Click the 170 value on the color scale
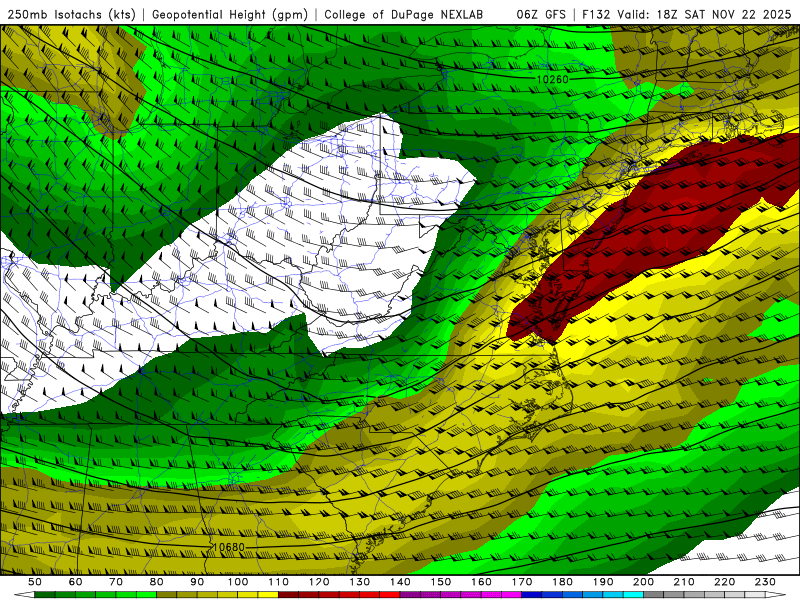 pos(522,582)
